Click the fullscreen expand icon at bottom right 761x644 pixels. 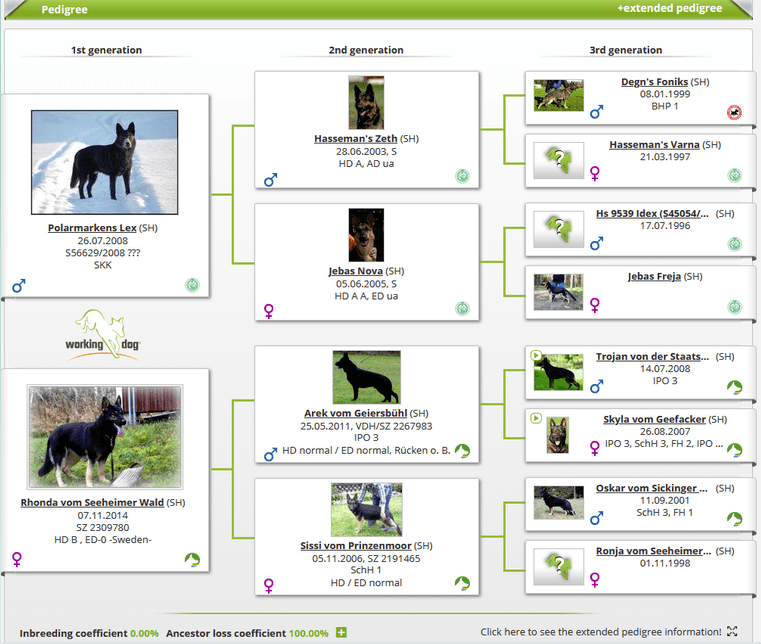tap(733, 632)
